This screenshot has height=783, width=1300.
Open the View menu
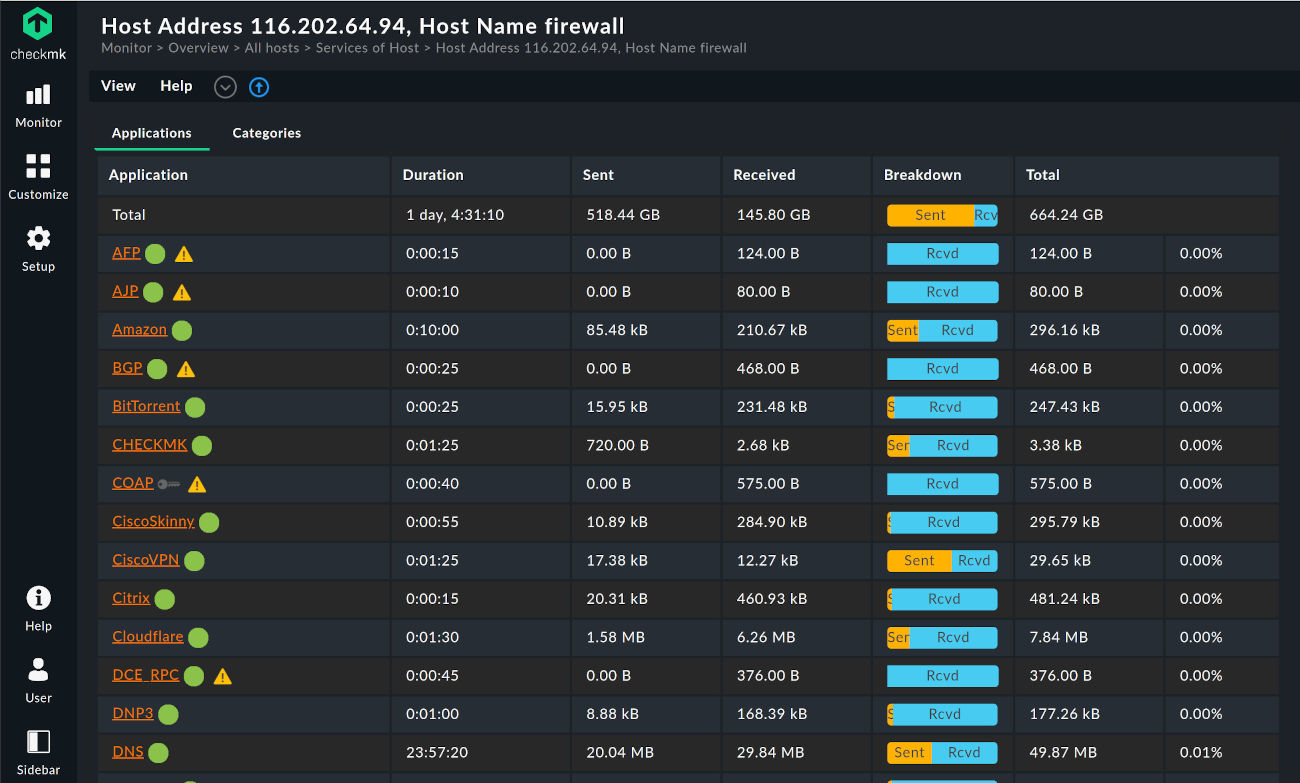(118, 86)
